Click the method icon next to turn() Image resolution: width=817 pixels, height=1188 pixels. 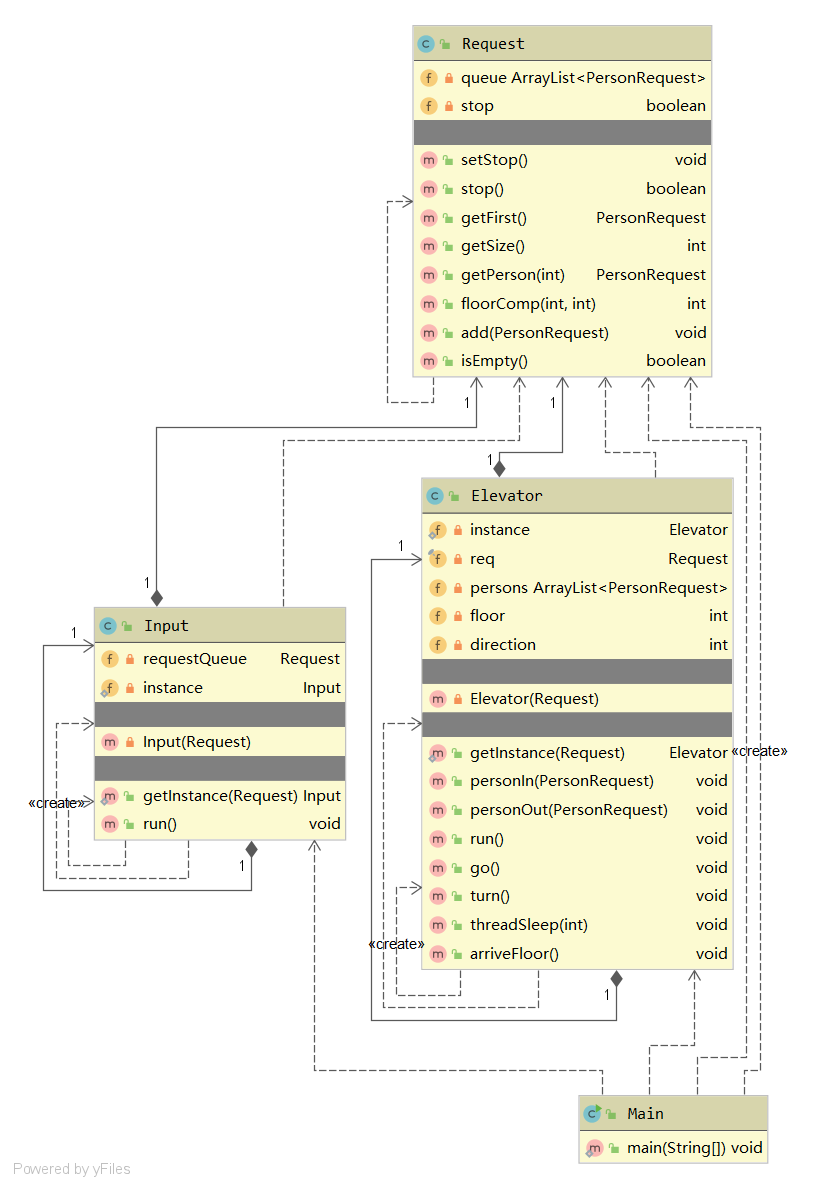point(437,896)
